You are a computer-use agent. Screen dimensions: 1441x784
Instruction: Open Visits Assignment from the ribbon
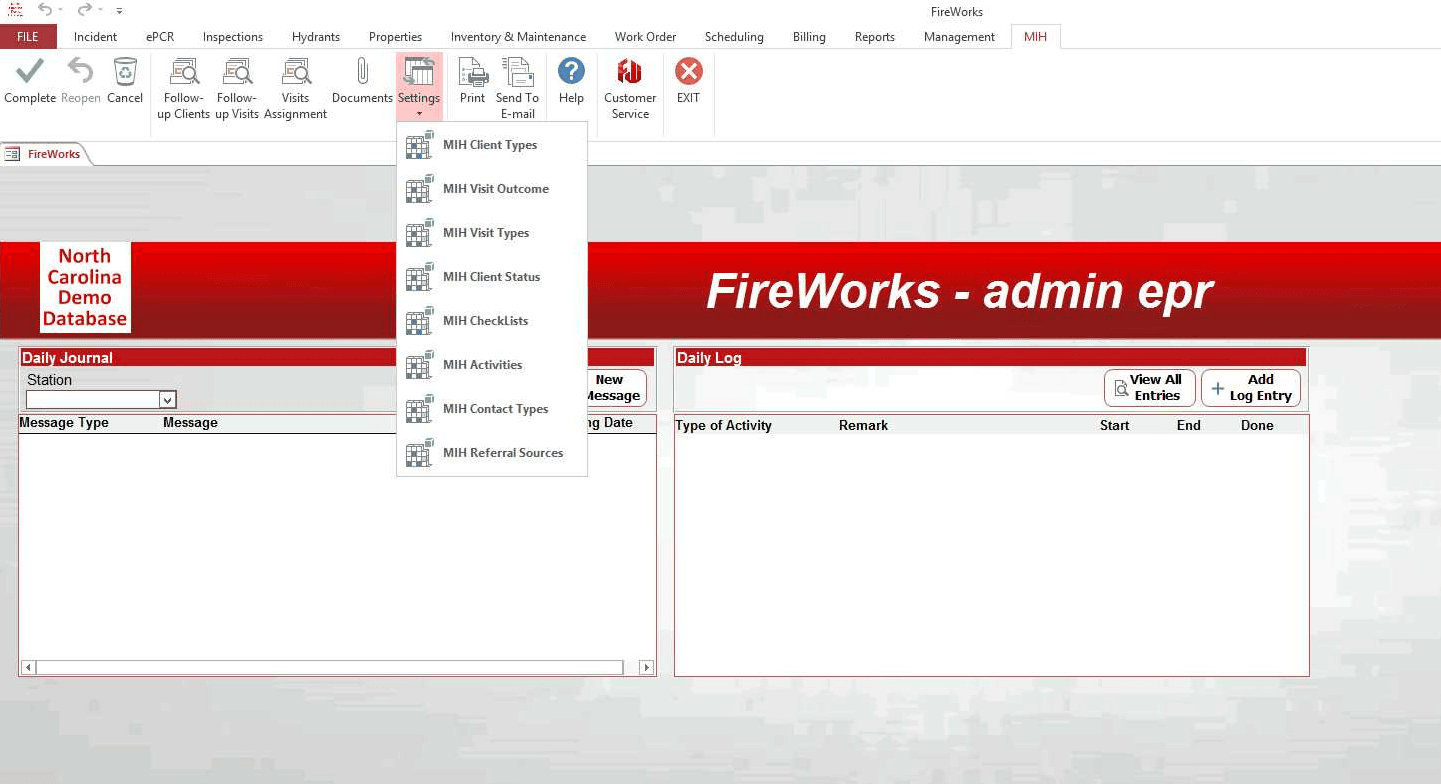tap(295, 88)
